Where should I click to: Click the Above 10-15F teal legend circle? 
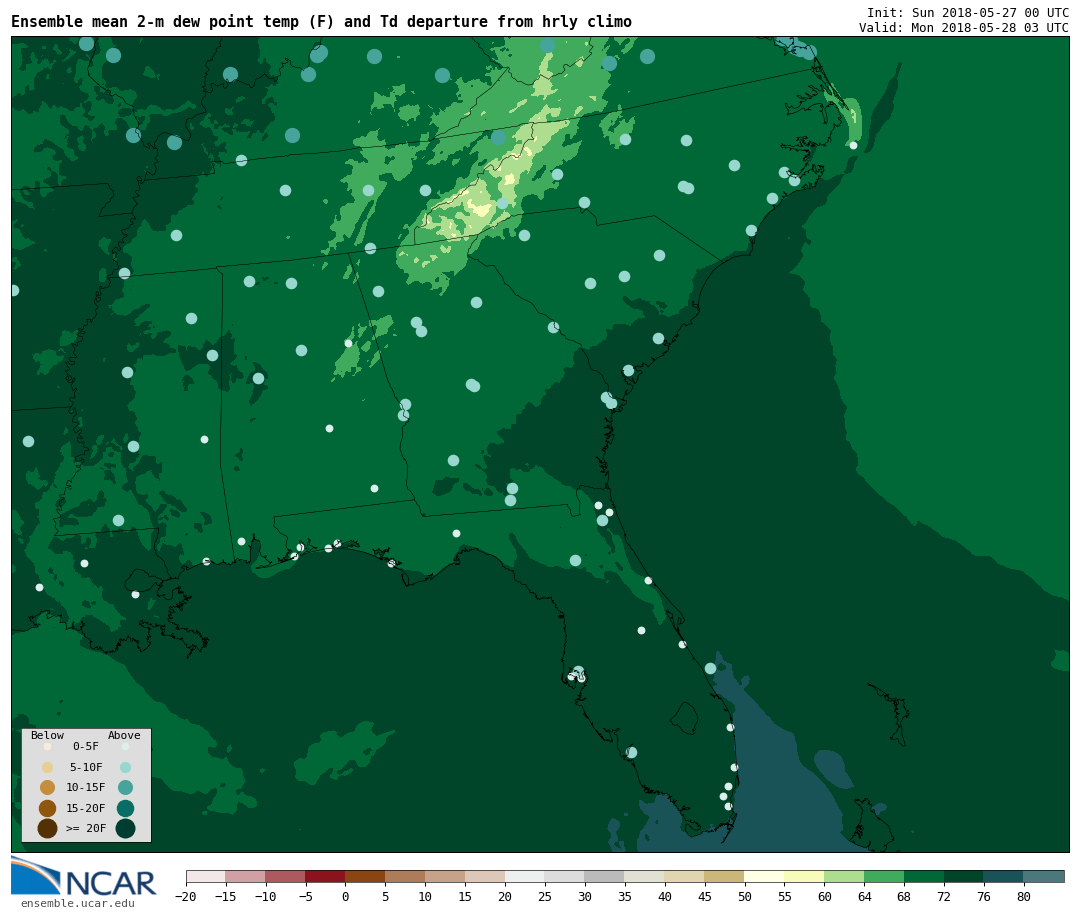pyautogui.click(x=125, y=788)
